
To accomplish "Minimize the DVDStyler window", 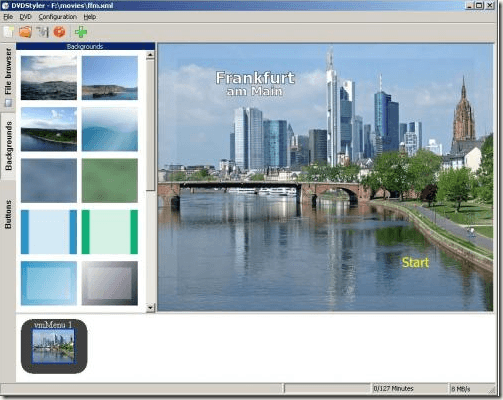I will tap(469, 5).
